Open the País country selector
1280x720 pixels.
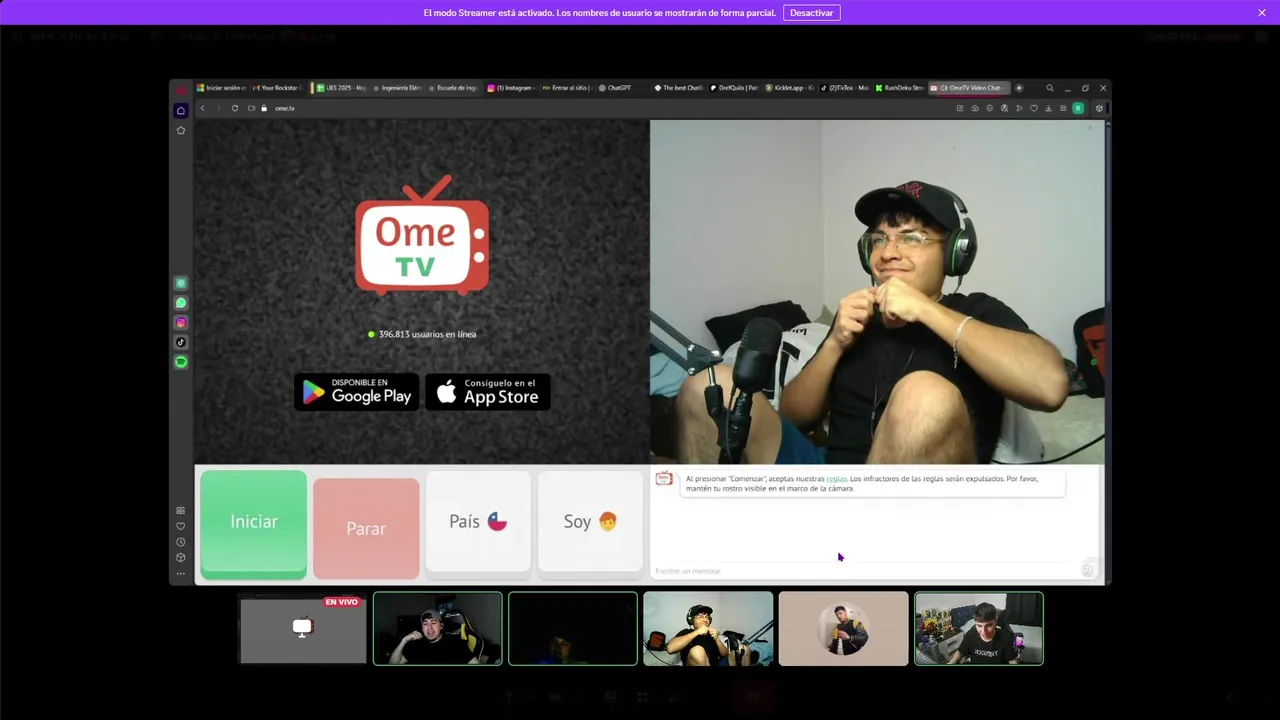pyautogui.click(x=478, y=522)
